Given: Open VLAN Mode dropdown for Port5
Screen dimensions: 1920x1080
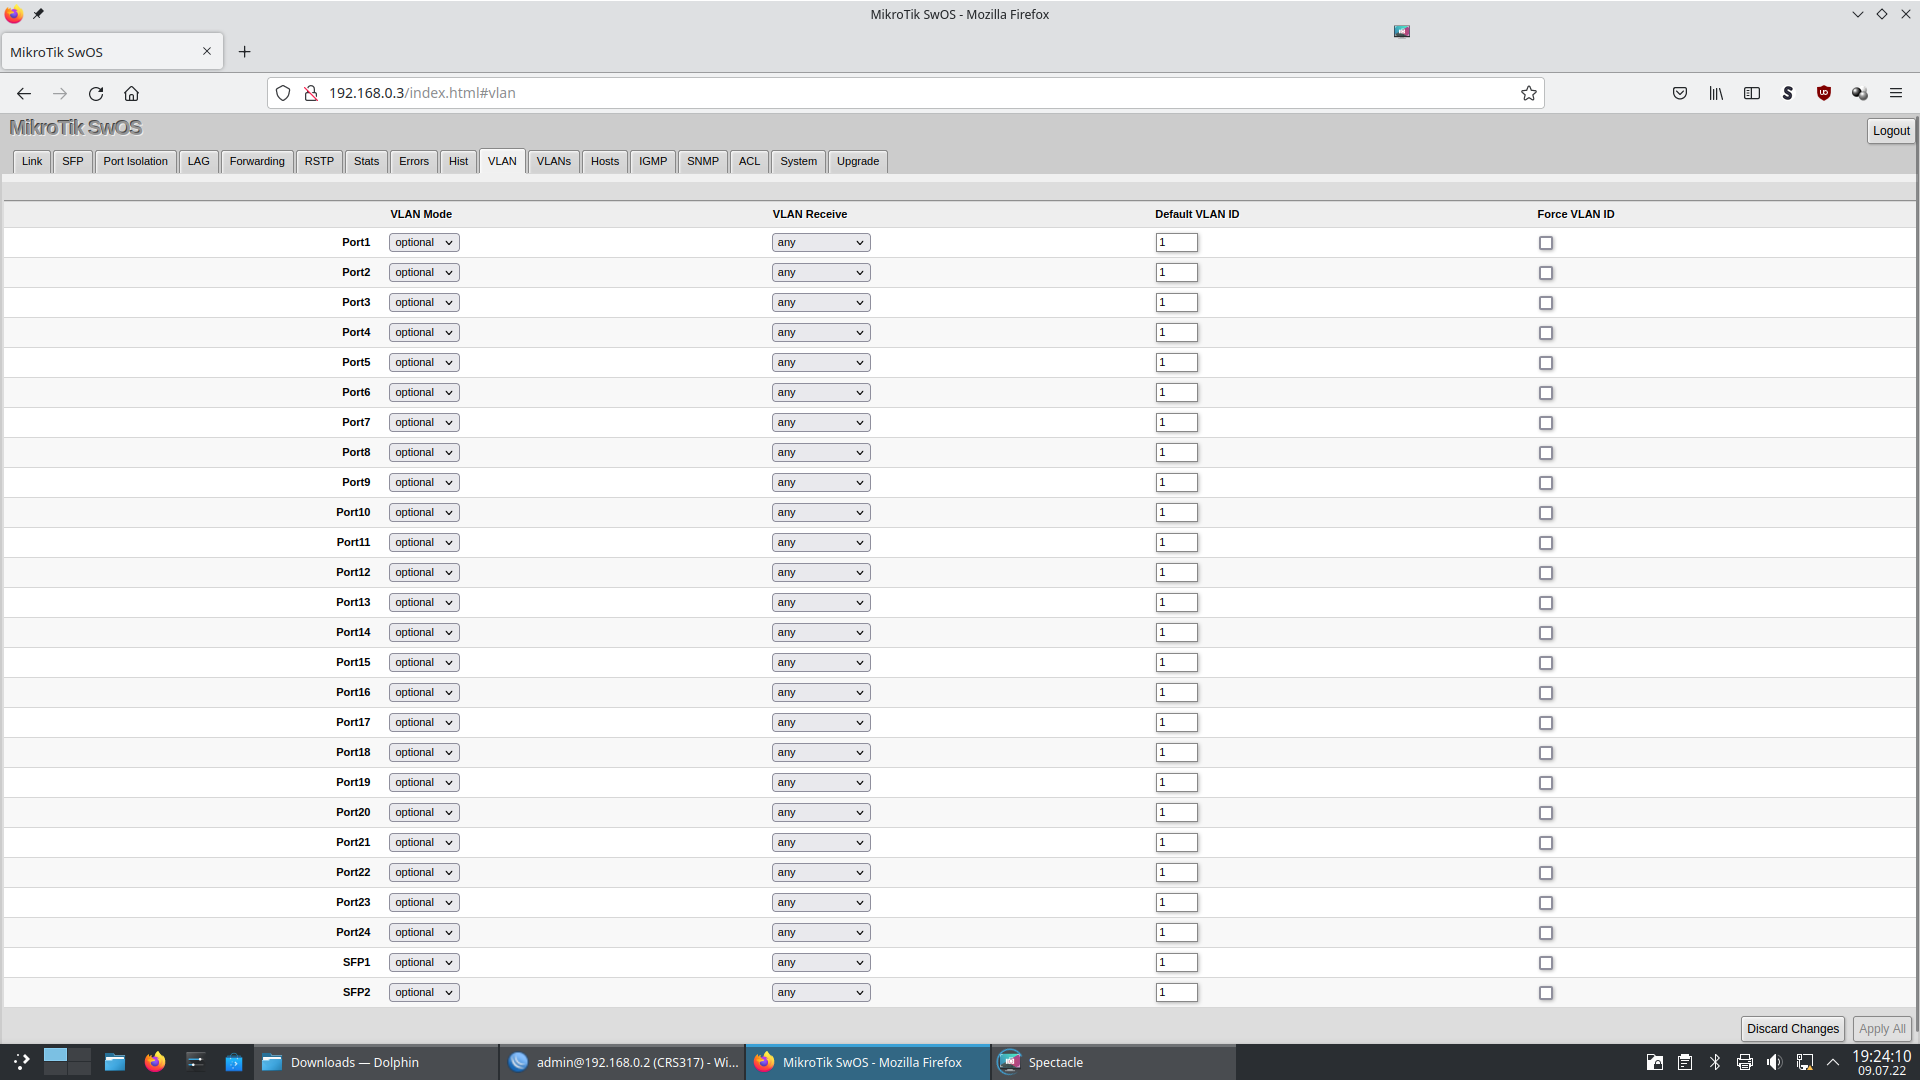Looking at the screenshot, I should point(423,363).
